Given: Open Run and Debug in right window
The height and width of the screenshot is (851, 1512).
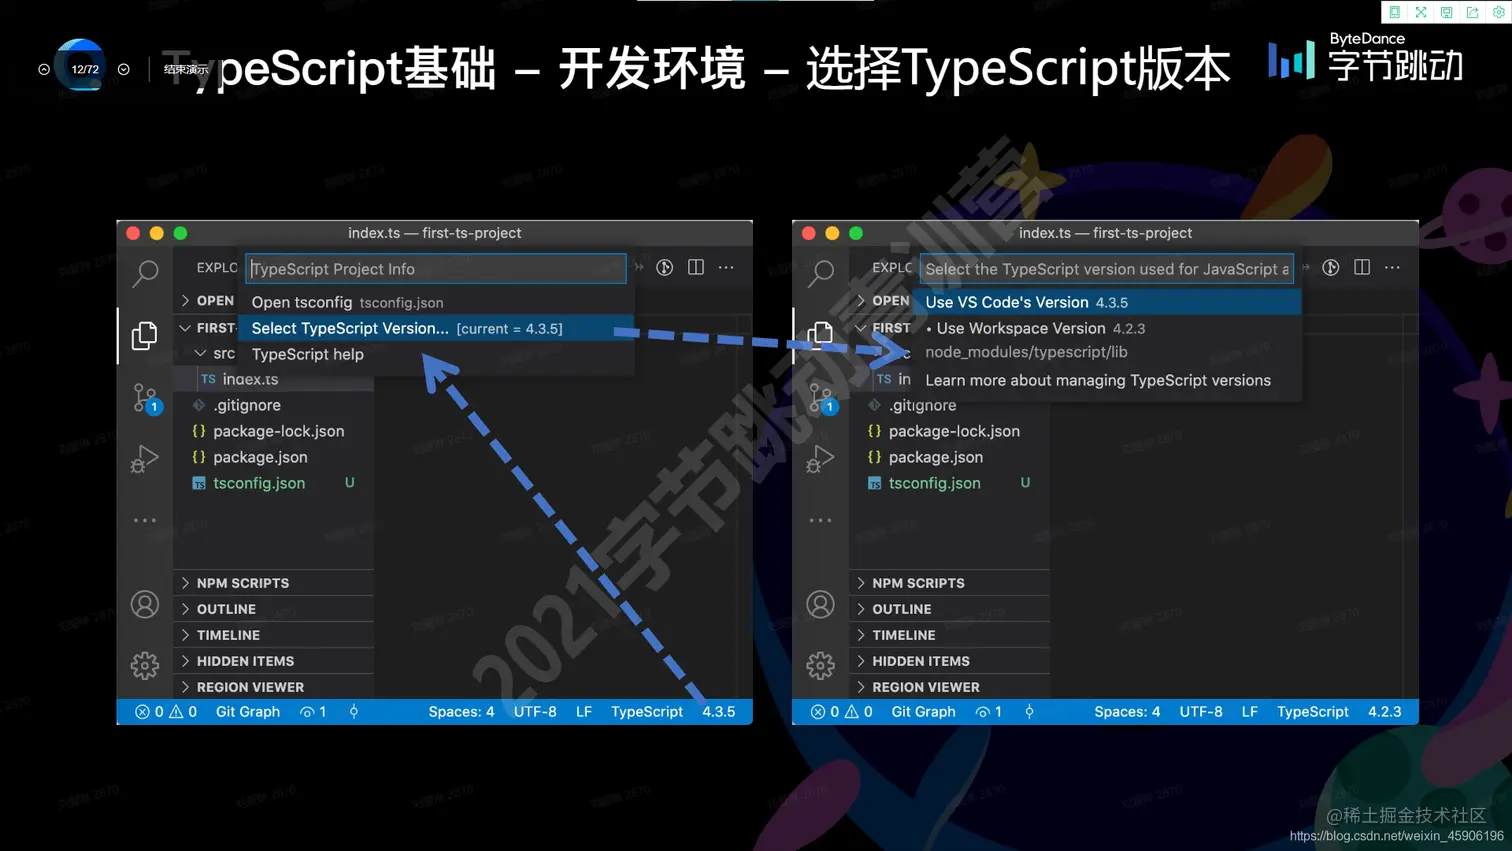Looking at the screenshot, I should [x=820, y=459].
